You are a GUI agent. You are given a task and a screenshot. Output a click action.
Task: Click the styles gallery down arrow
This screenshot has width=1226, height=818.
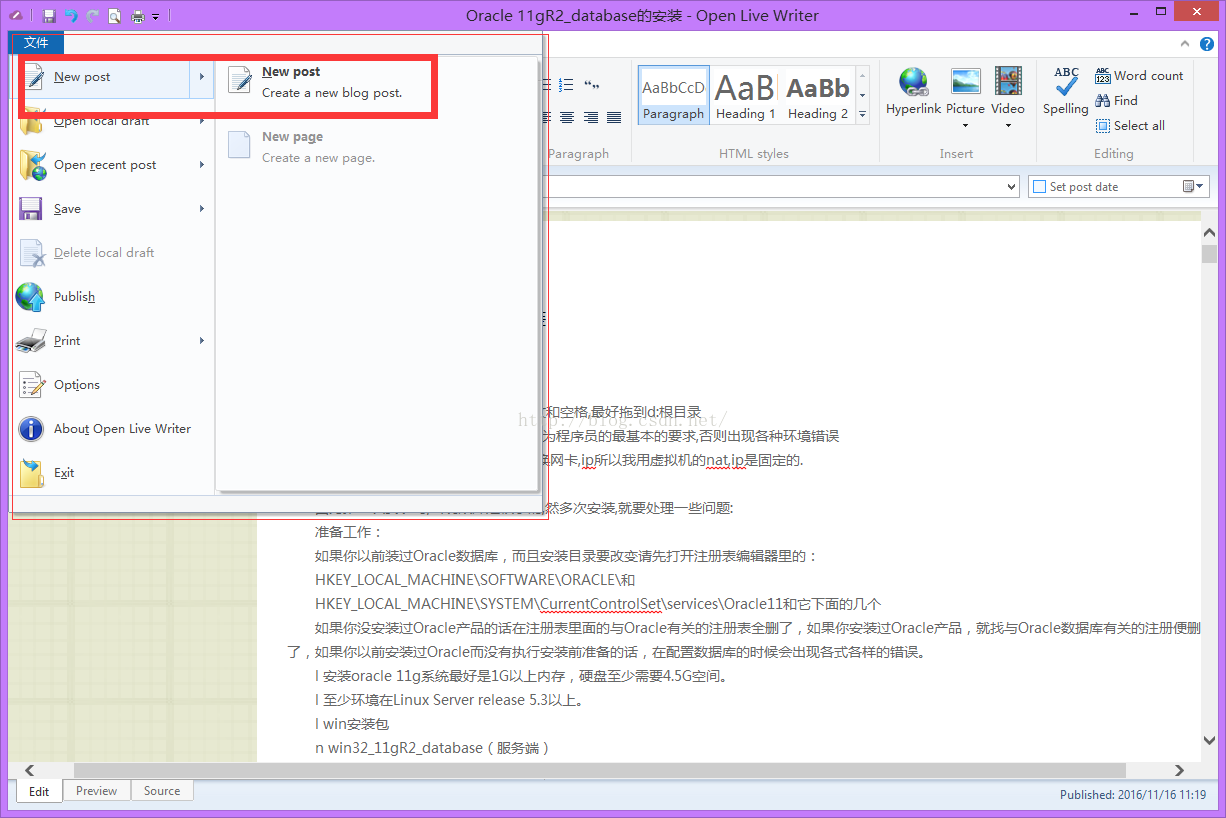click(x=862, y=96)
